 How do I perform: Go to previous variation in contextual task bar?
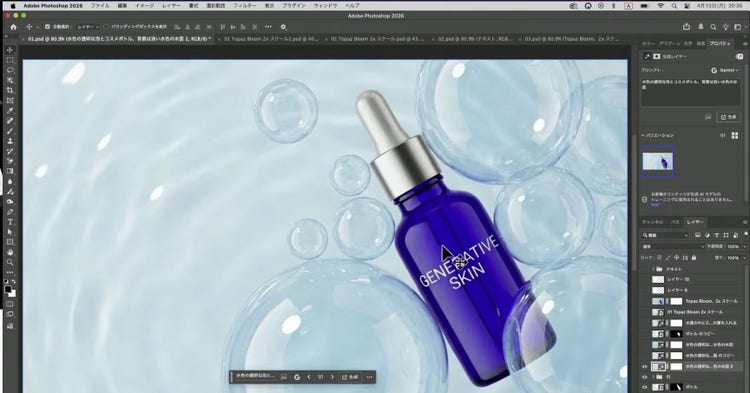(x=309, y=377)
